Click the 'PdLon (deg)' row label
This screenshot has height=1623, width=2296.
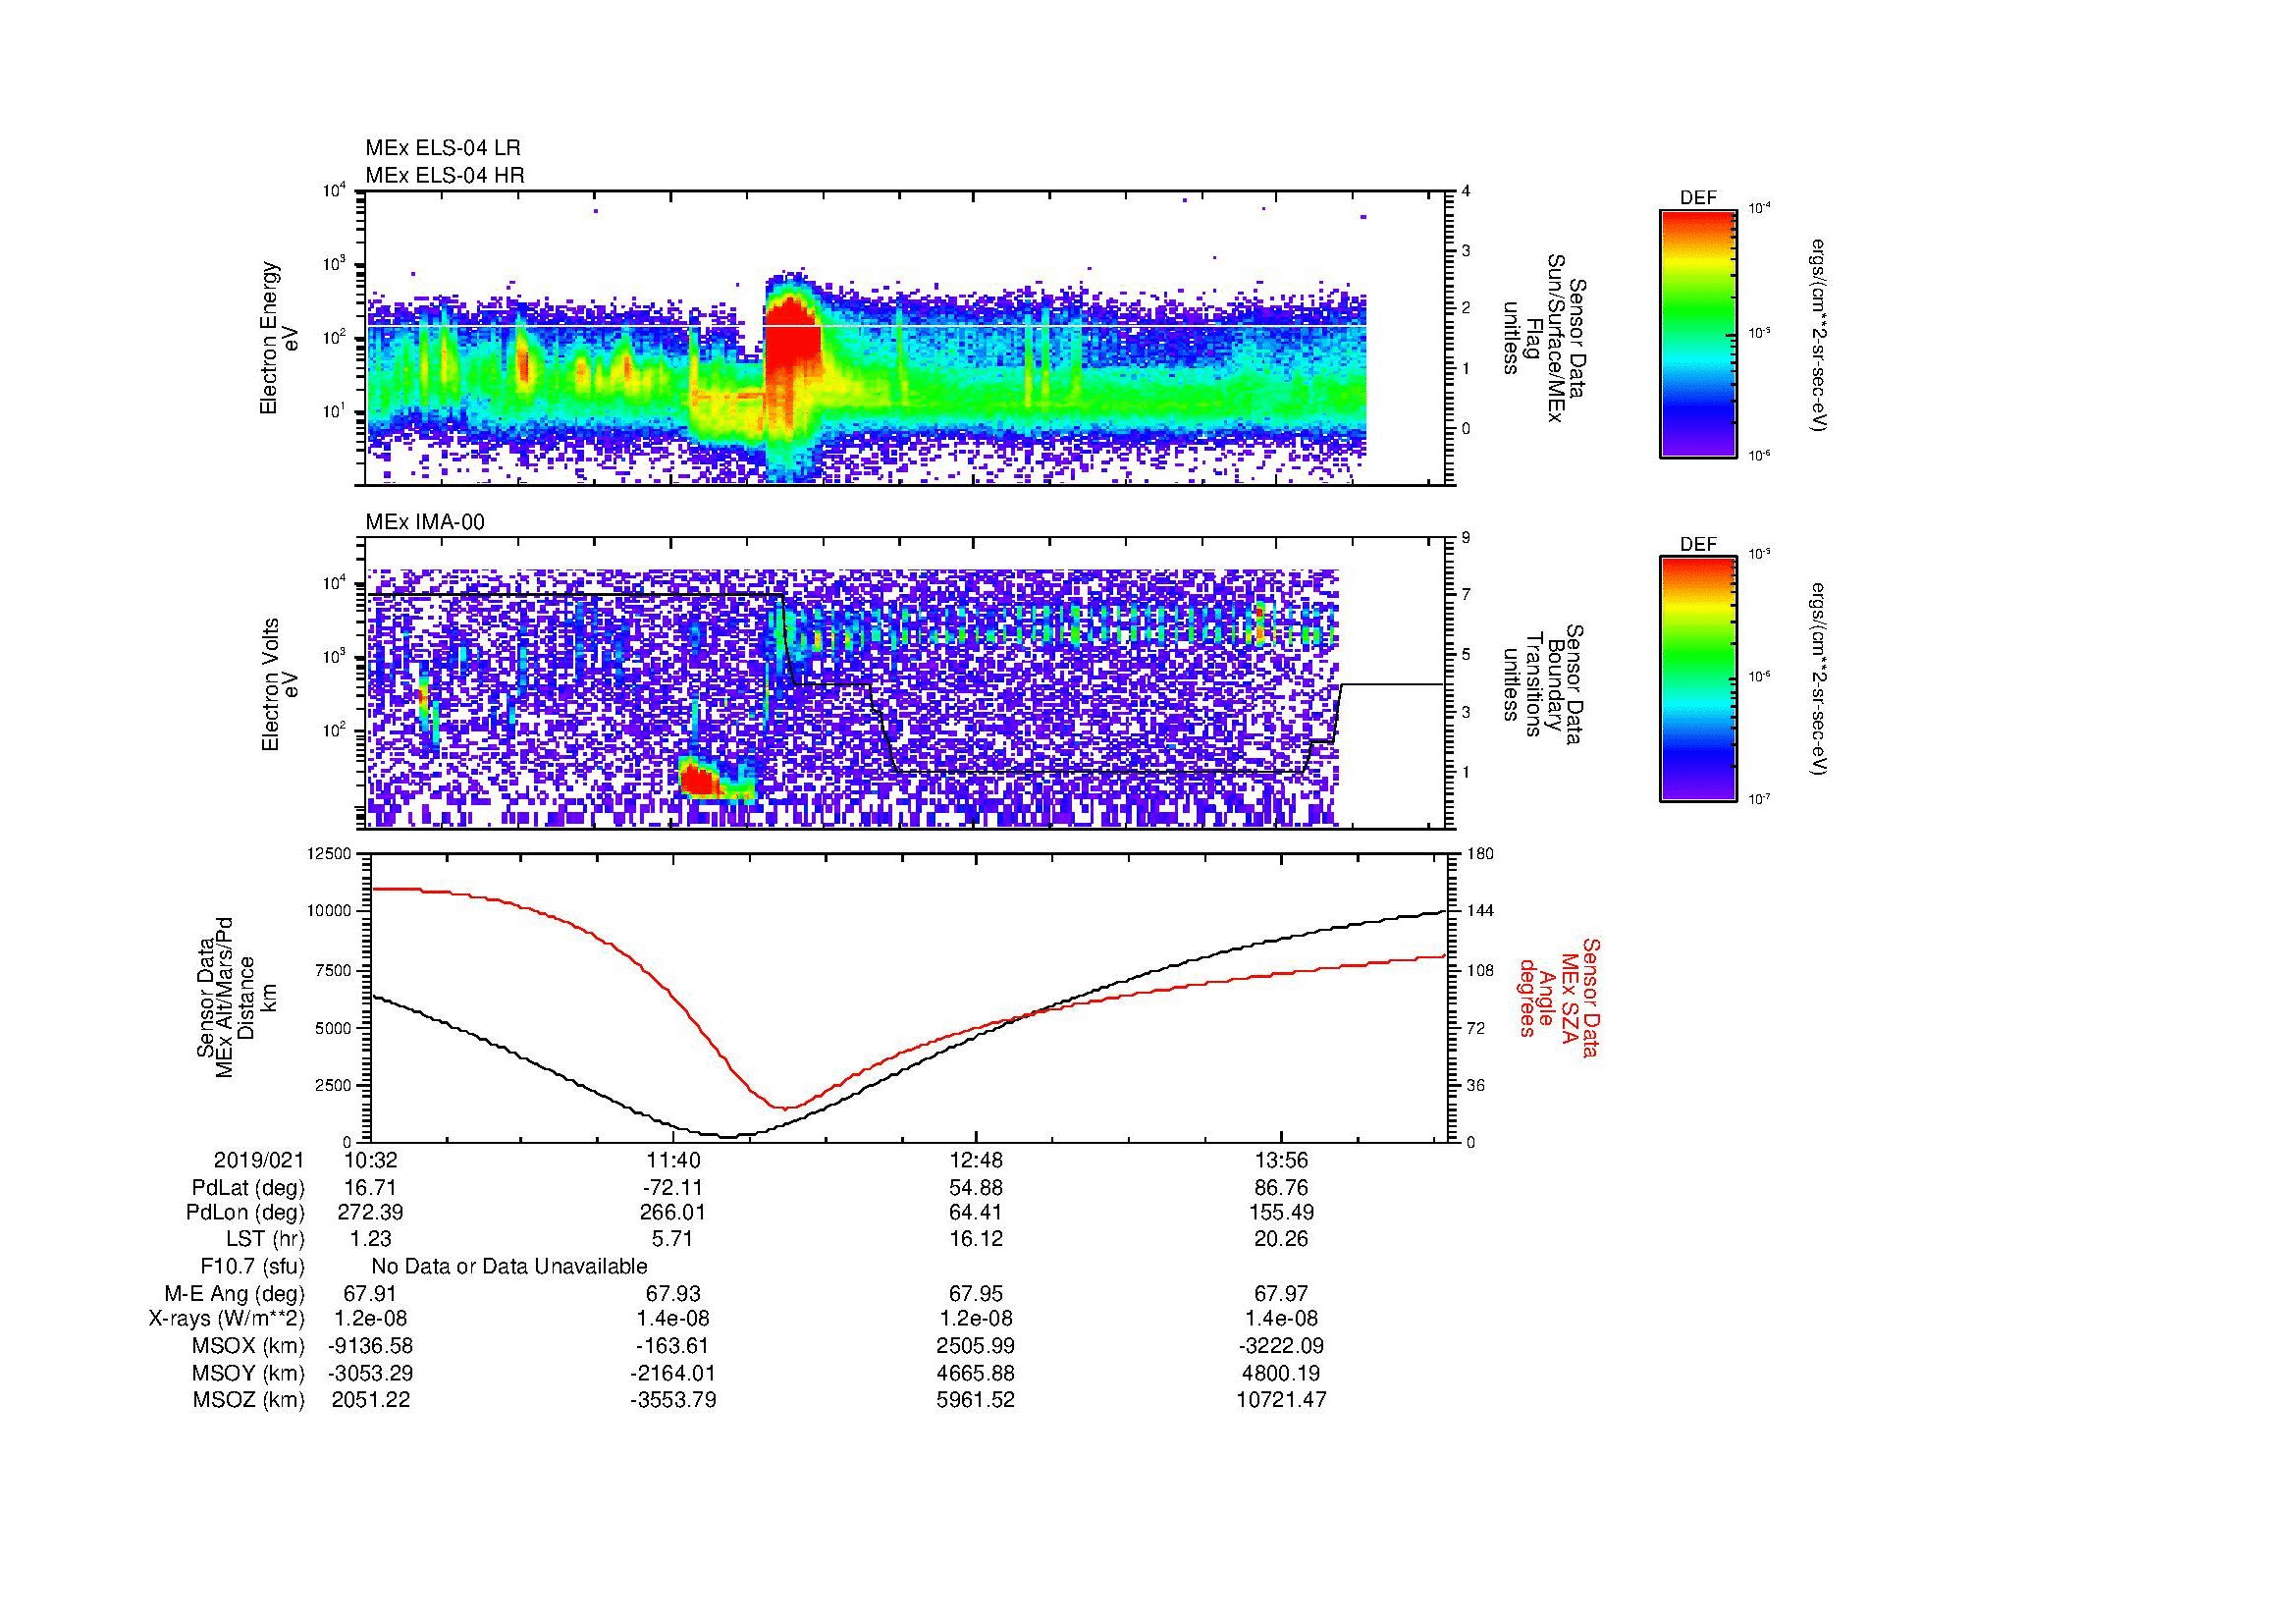pyautogui.click(x=245, y=1213)
